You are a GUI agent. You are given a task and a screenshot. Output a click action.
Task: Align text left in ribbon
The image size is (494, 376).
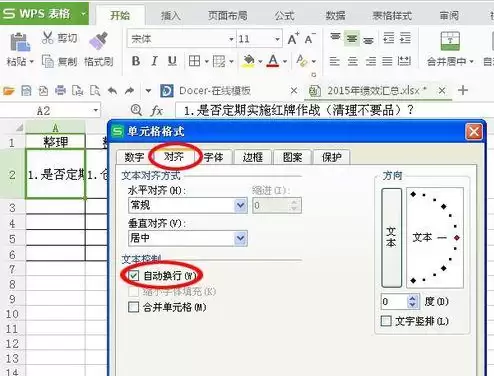(x=335, y=61)
